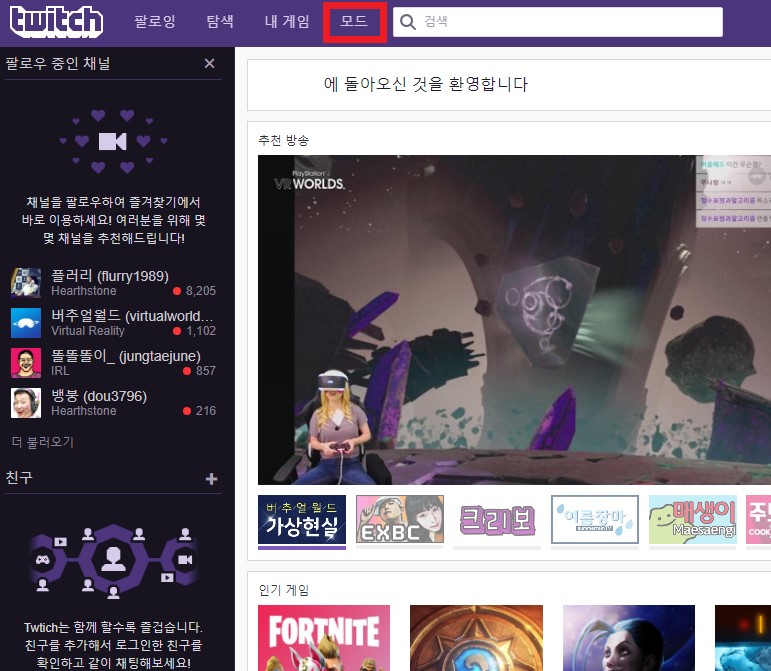
Task: Click dou3796 channel avatar
Action: (26, 403)
